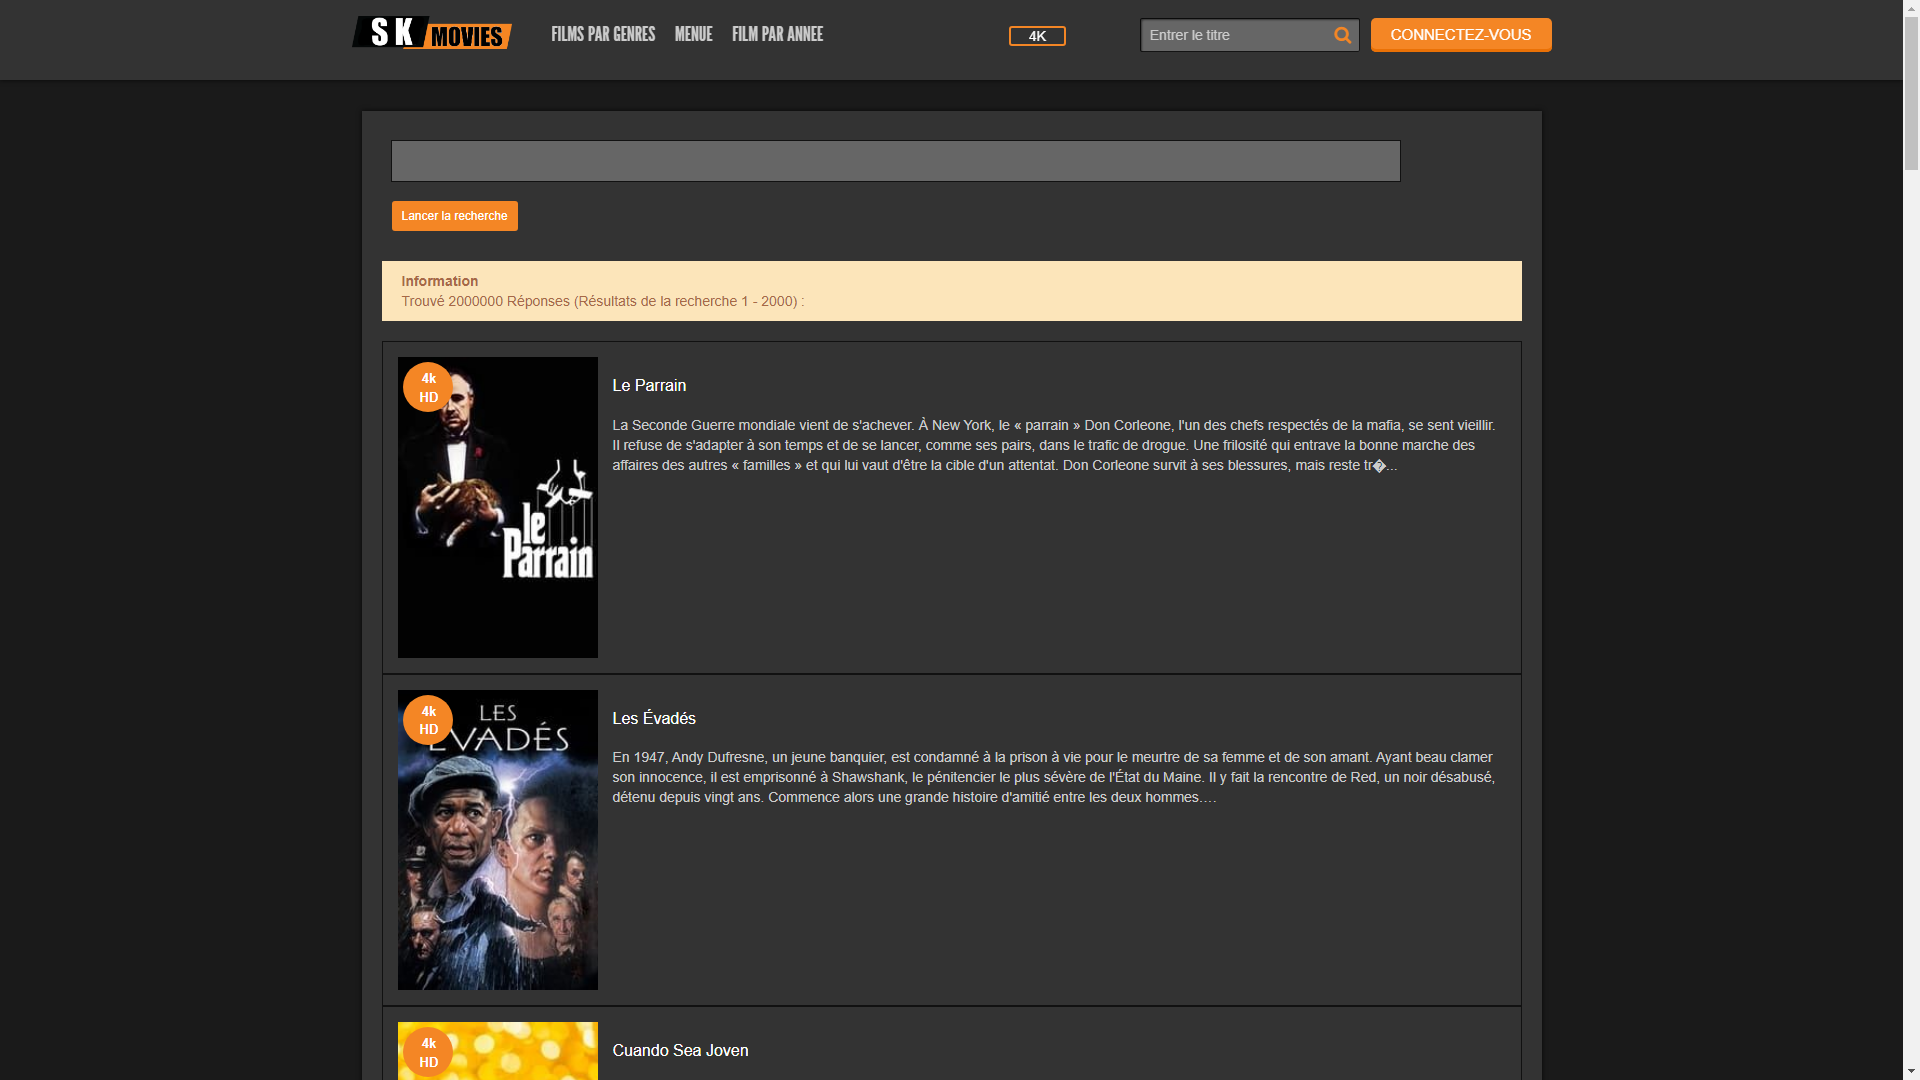Click the Le Parrain poster thumbnail
Viewport: 1920px width, 1080px height.
(x=498, y=508)
